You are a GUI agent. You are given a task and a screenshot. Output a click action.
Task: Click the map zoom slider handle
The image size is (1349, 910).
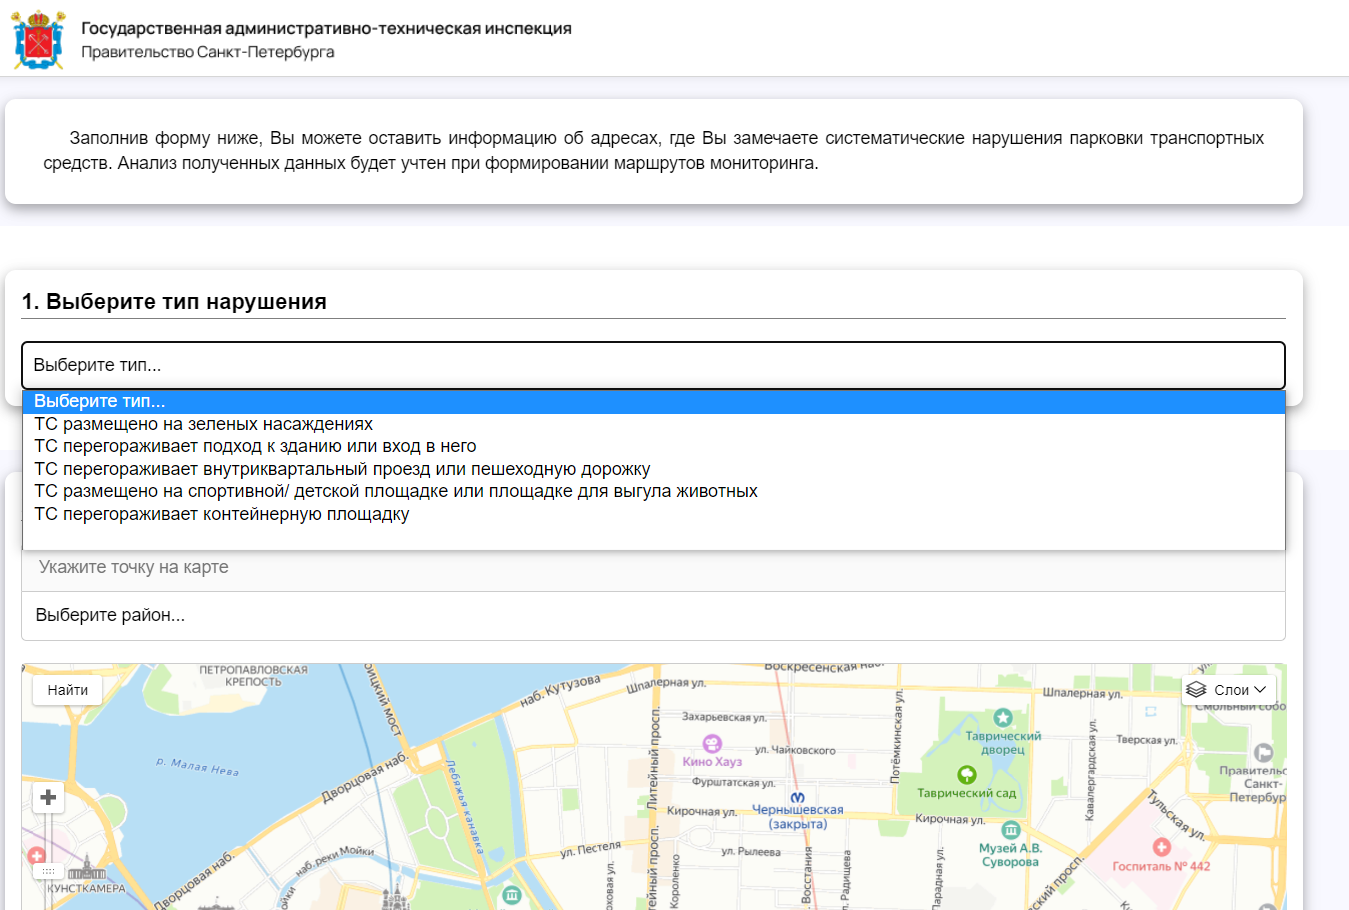pyautogui.click(x=48, y=871)
